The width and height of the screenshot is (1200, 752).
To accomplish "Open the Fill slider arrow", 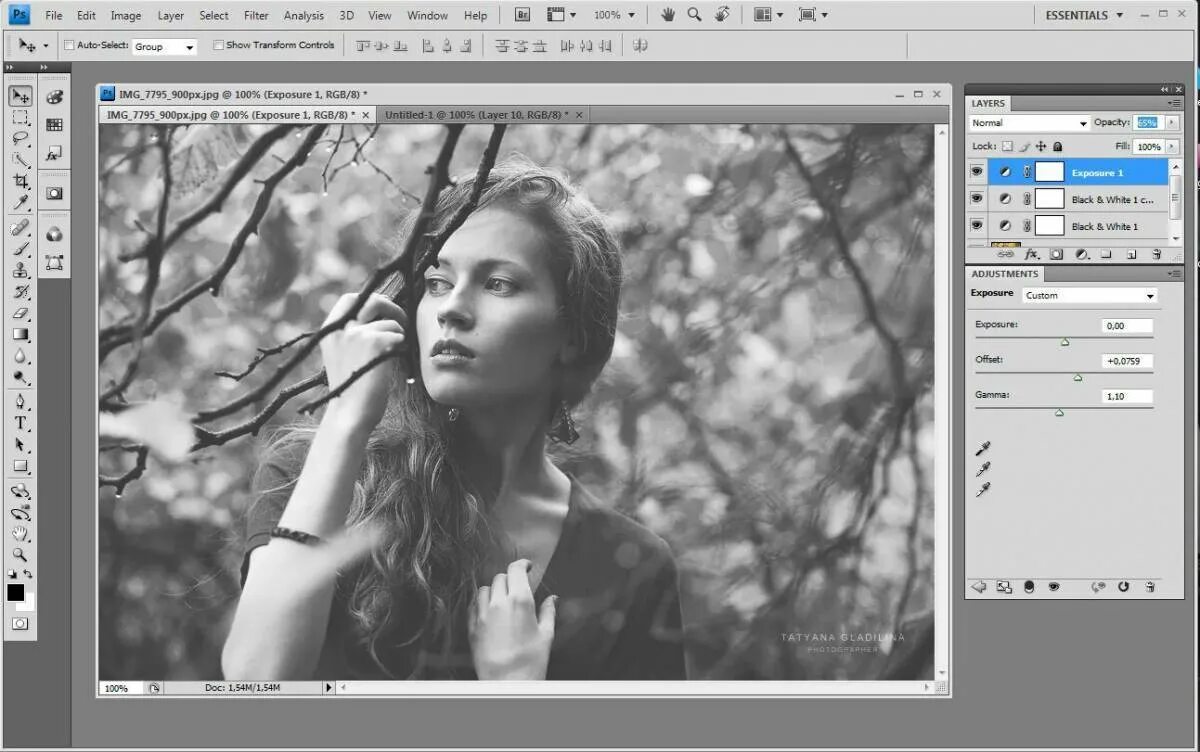I will (x=1172, y=146).
